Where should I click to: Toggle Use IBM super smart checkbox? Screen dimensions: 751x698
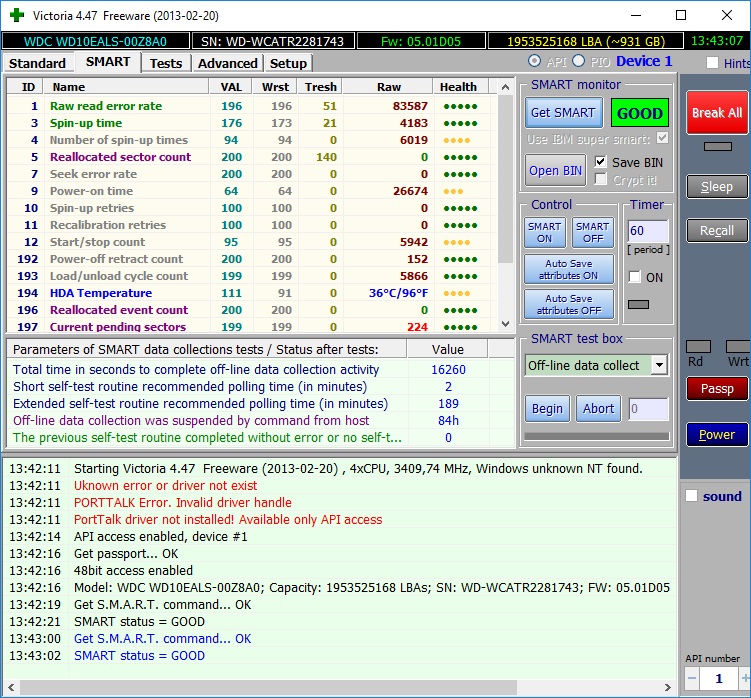[662, 138]
